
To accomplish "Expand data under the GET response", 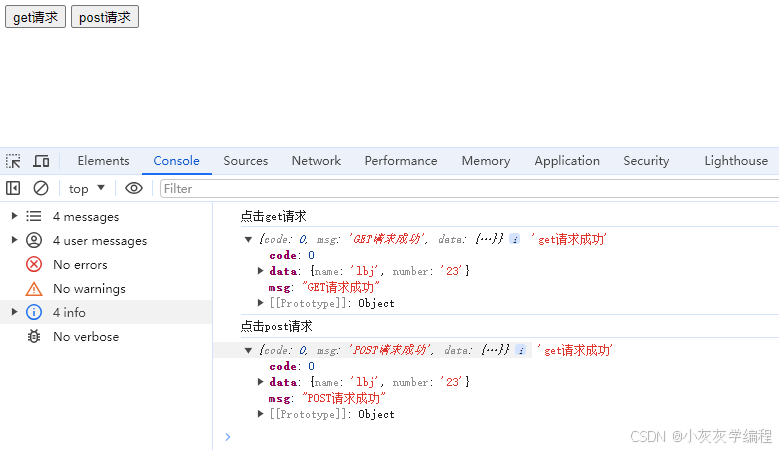I will coord(260,271).
